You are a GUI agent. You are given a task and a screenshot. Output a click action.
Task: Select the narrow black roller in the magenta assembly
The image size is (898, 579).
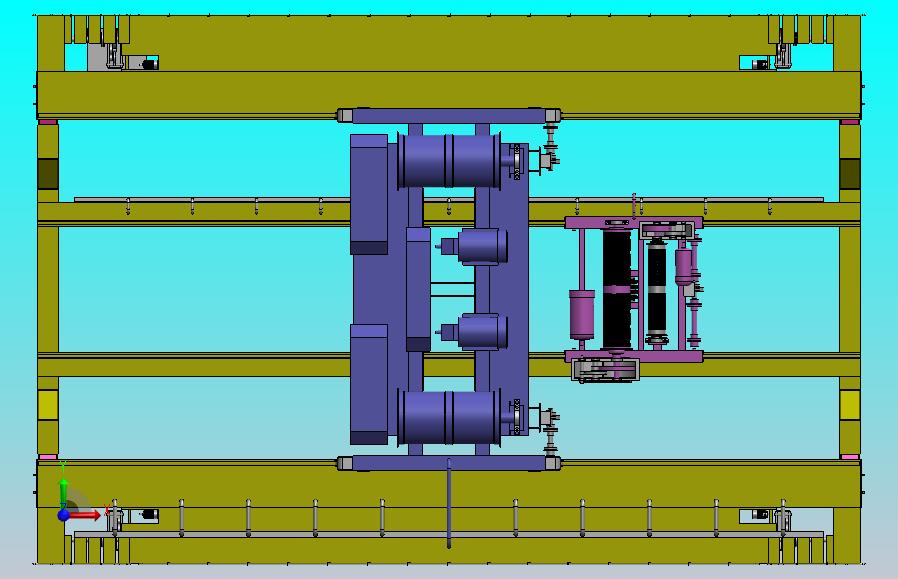click(656, 291)
